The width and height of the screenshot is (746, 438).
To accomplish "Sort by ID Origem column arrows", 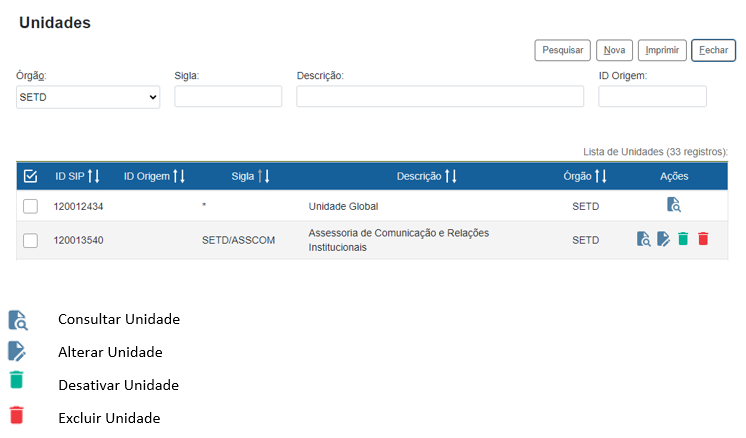I will [180, 176].
